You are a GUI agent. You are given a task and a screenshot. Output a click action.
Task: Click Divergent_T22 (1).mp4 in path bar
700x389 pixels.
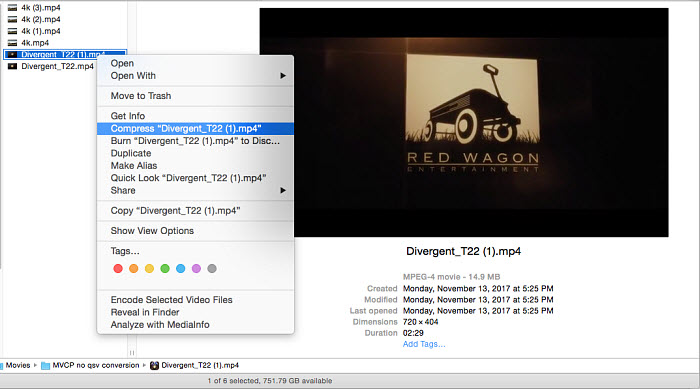pyautogui.click(x=200, y=365)
